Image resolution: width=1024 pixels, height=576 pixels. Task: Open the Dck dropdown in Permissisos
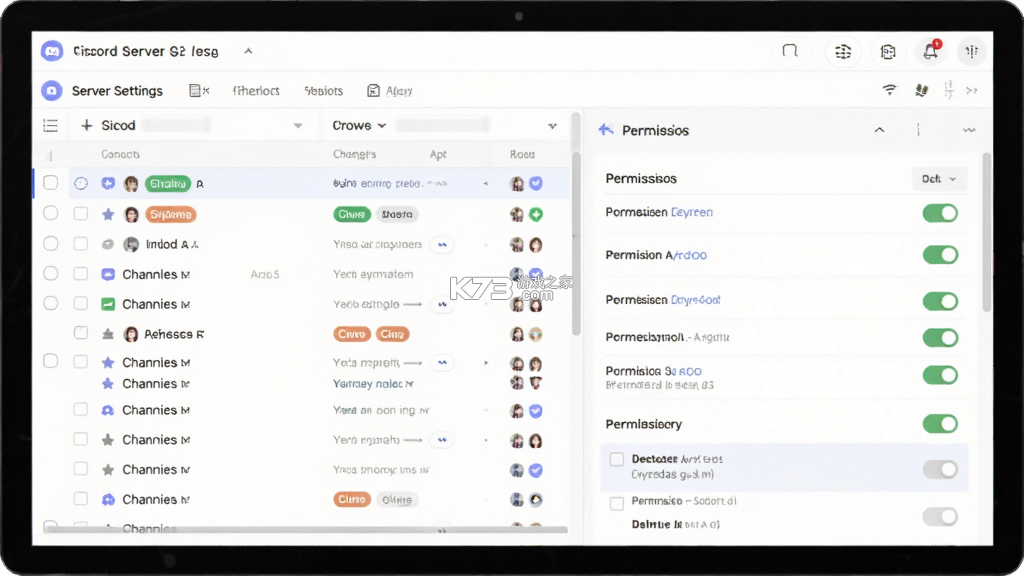pyautogui.click(x=939, y=178)
